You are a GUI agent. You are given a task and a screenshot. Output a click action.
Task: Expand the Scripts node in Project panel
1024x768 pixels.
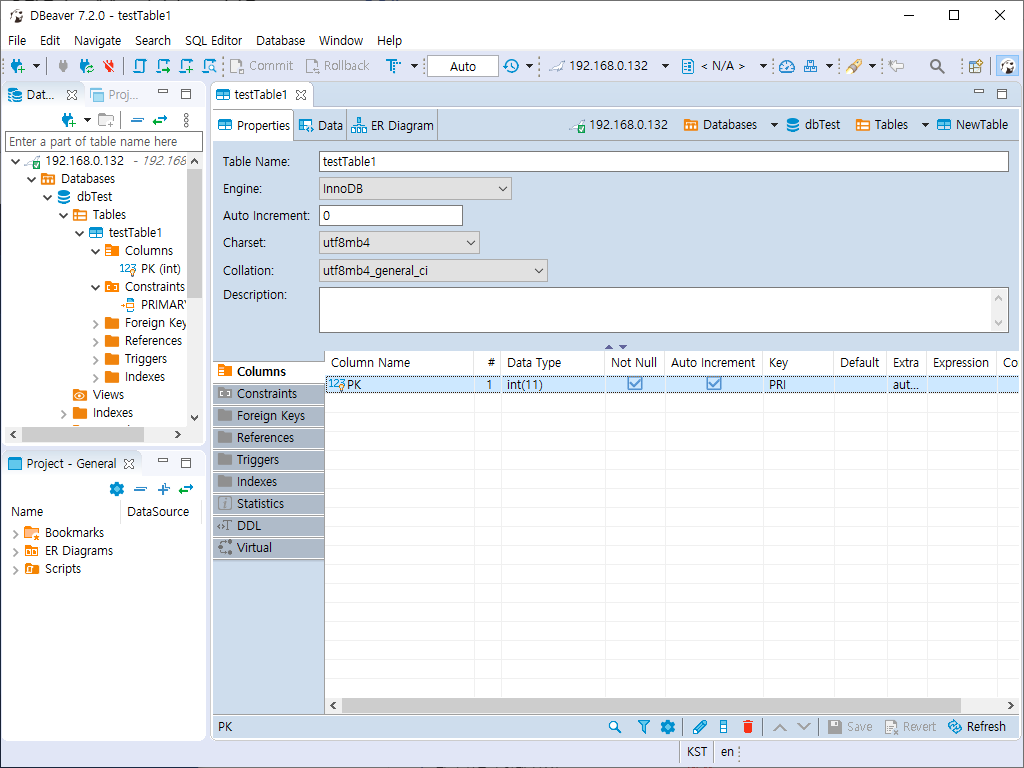point(16,570)
